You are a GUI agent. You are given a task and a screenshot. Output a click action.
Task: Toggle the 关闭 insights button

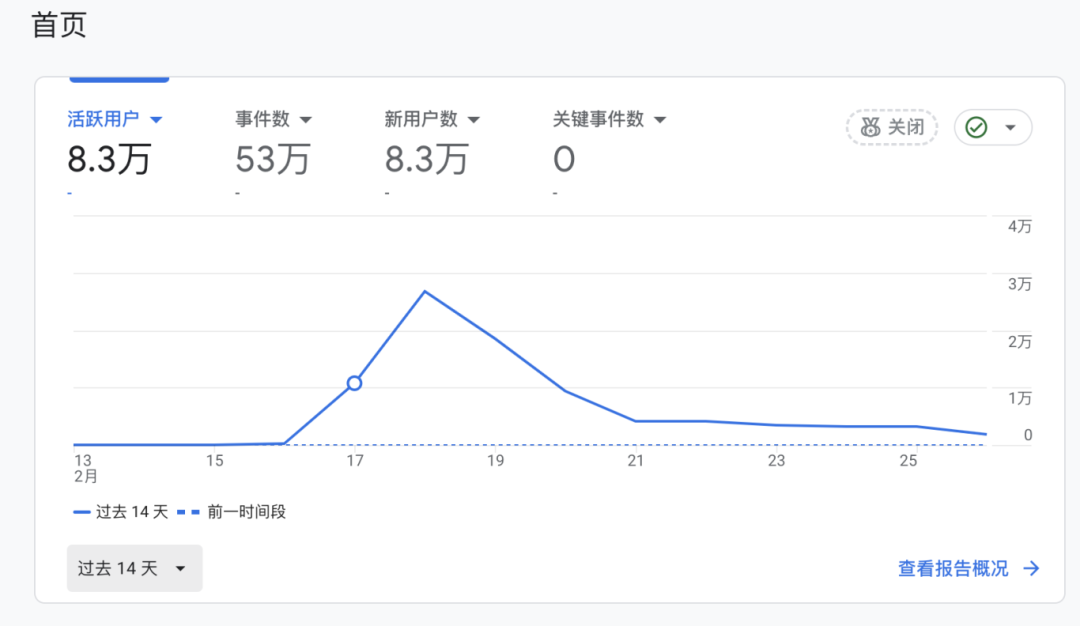[x=892, y=128]
